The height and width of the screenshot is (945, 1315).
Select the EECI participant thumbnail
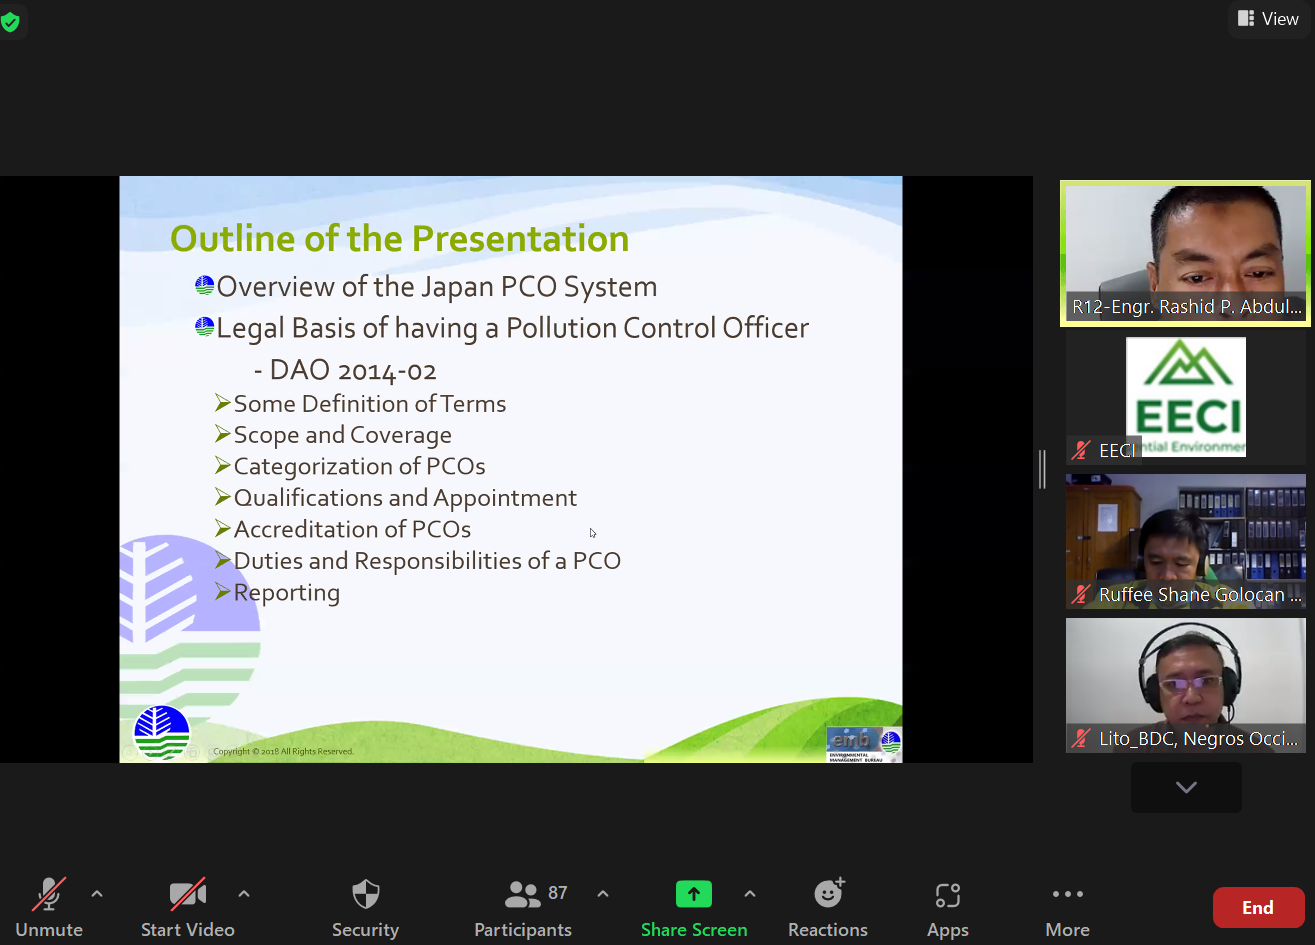point(1185,398)
